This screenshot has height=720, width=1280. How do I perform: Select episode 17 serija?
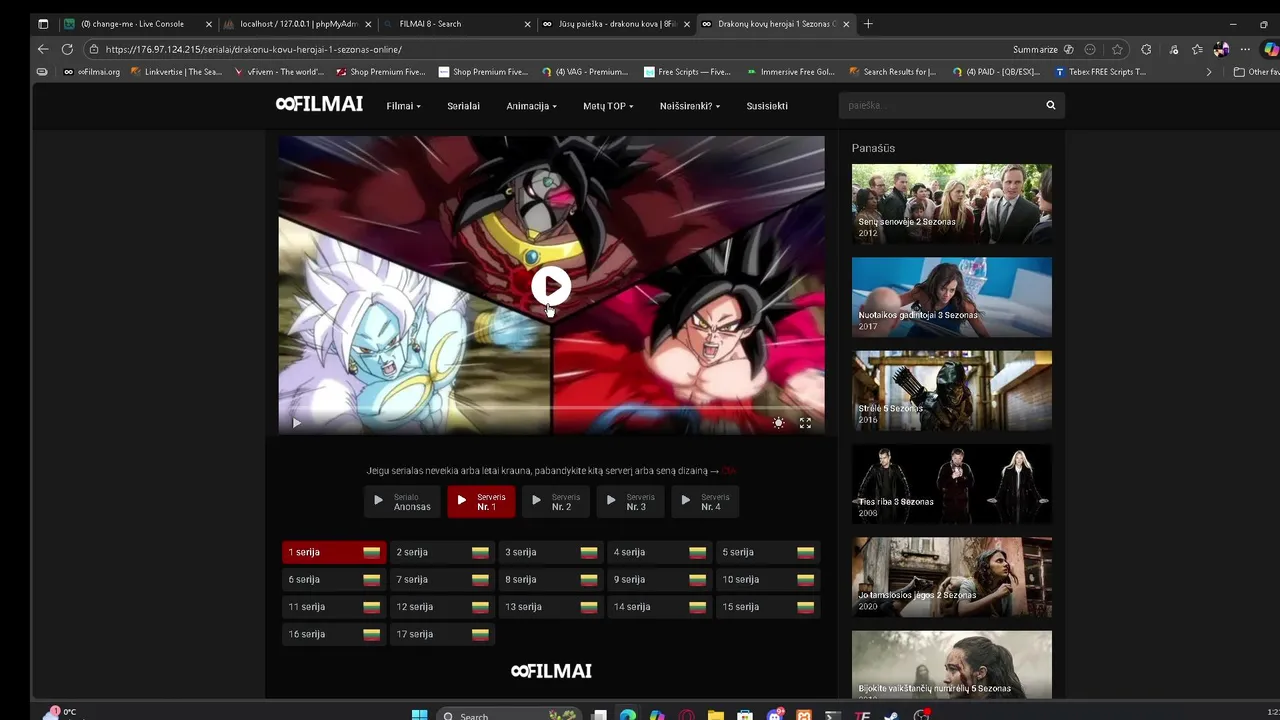tap(442, 634)
